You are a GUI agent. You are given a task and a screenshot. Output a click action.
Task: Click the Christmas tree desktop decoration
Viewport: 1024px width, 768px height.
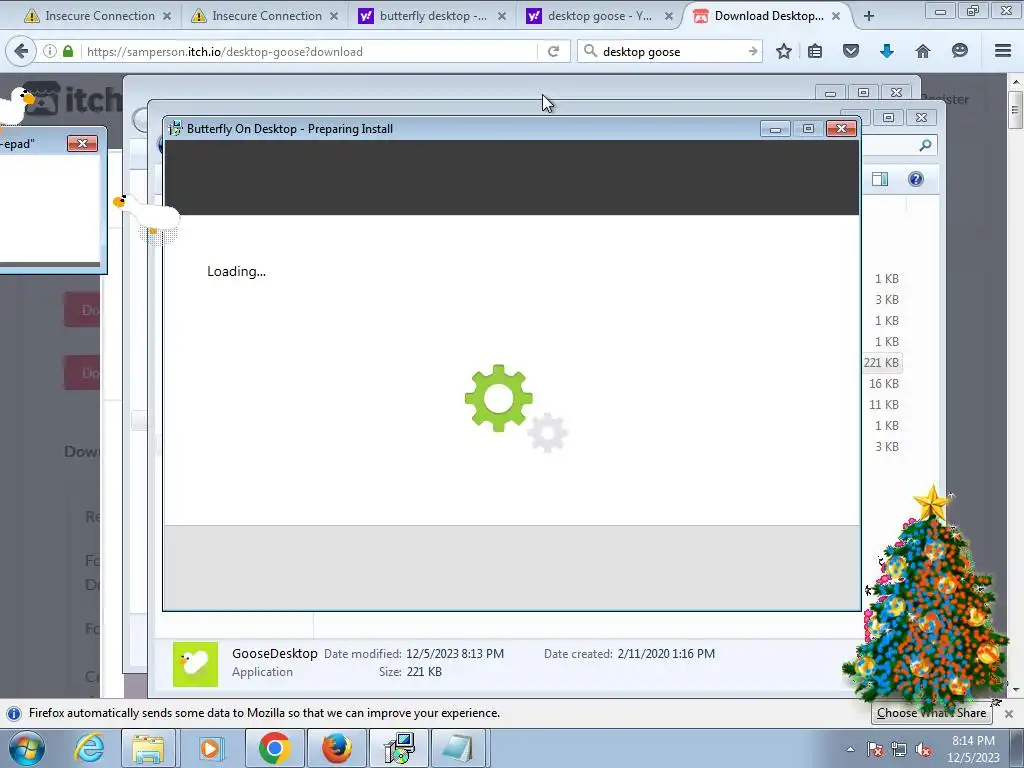click(x=926, y=601)
